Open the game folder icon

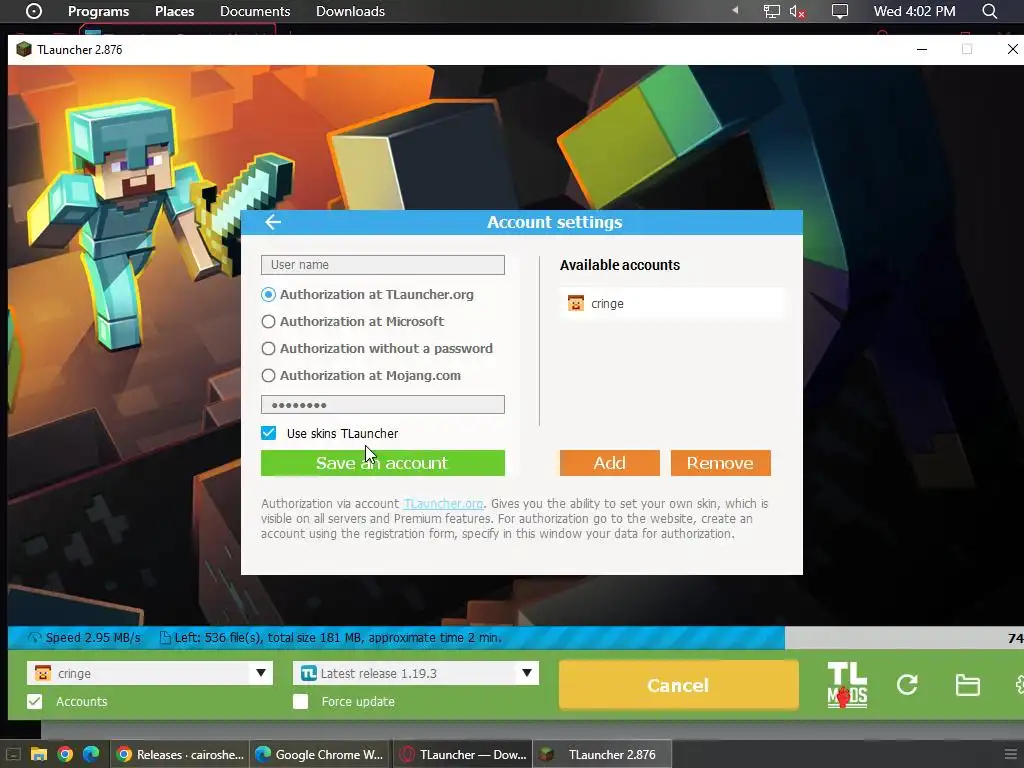pyautogui.click(x=967, y=685)
